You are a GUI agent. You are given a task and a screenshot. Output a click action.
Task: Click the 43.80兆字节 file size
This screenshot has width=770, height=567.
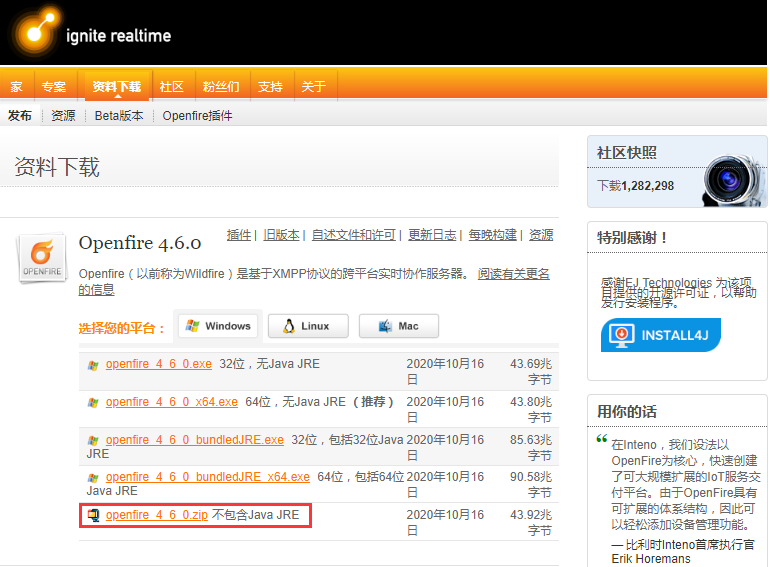pyautogui.click(x=531, y=409)
